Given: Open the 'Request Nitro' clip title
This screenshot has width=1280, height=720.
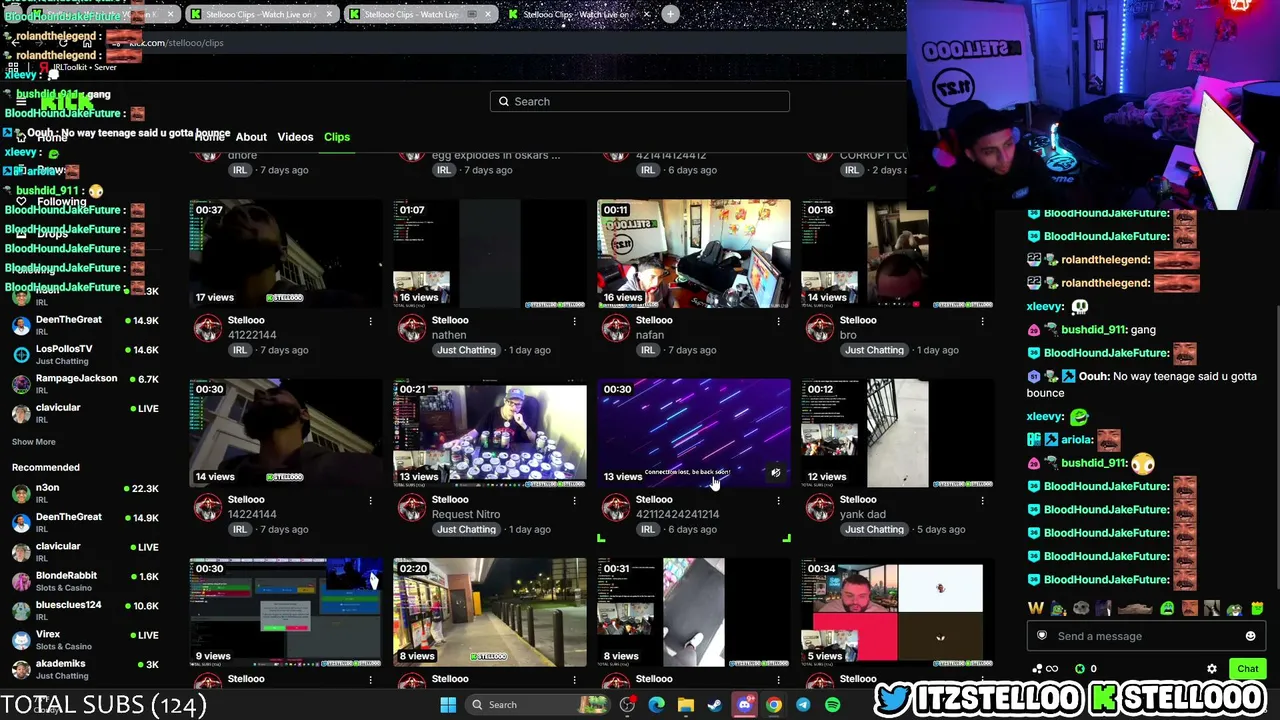Looking at the screenshot, I should 466,514.
